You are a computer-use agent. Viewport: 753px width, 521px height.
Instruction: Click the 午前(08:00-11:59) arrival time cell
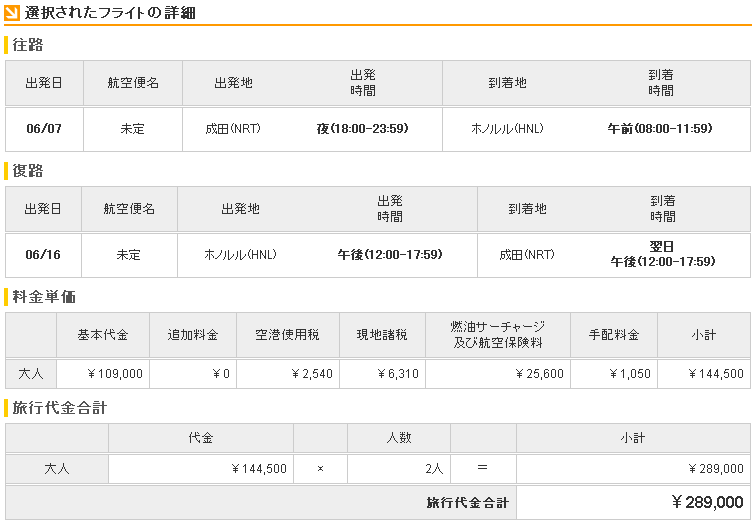pyautogui.click(x=660, y=129)
